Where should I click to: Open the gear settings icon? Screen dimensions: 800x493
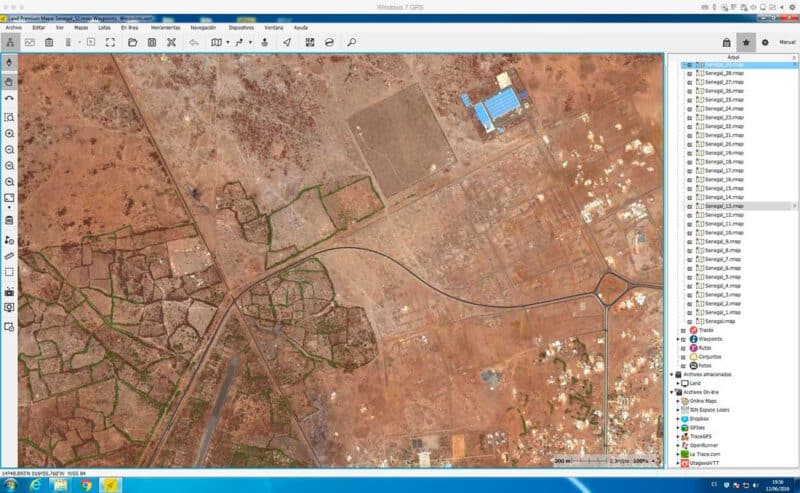pyautogui.click(x=765, y=42)
